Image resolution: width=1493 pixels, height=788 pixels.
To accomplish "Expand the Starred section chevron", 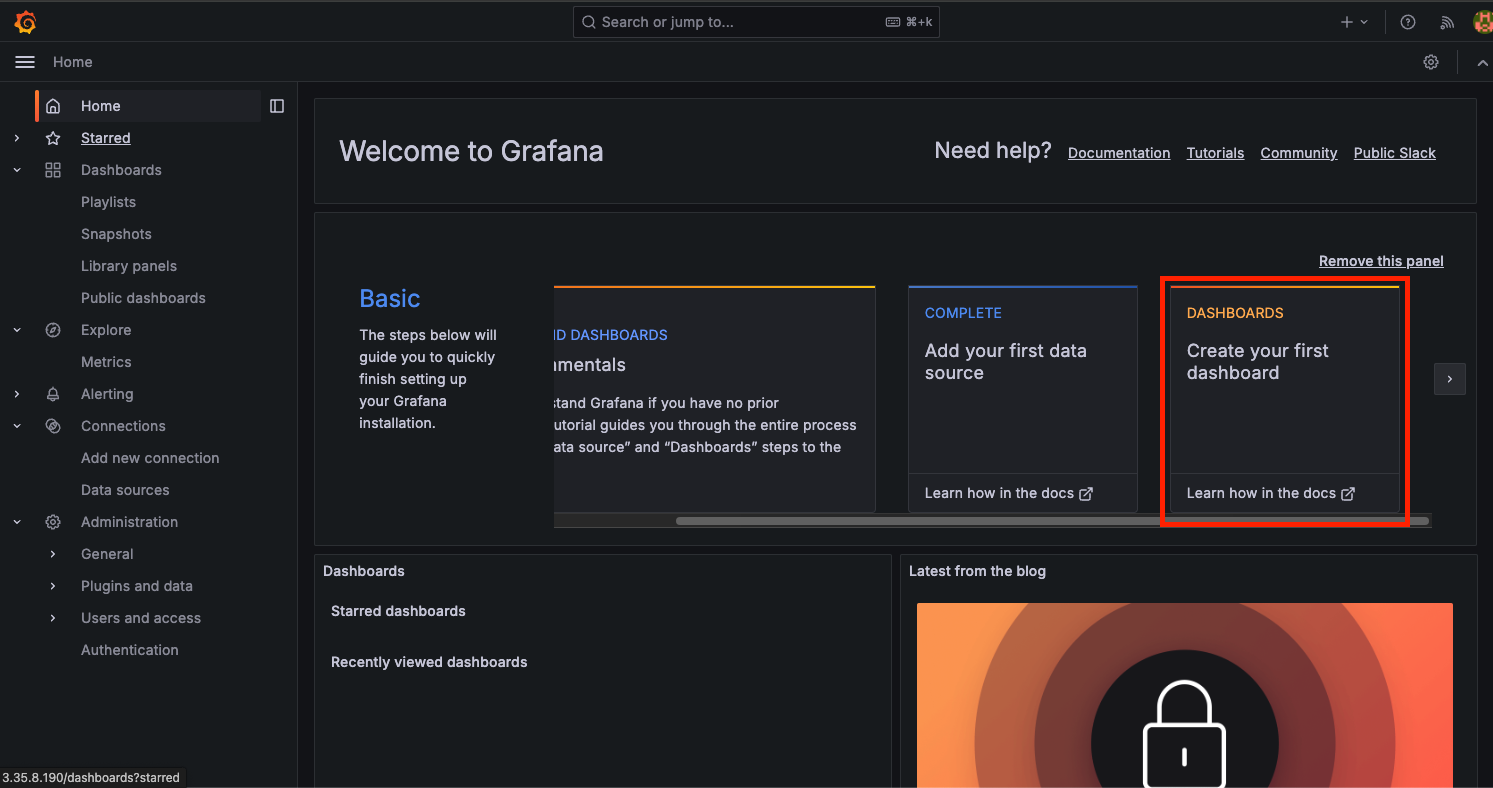I will click(17, 138).
